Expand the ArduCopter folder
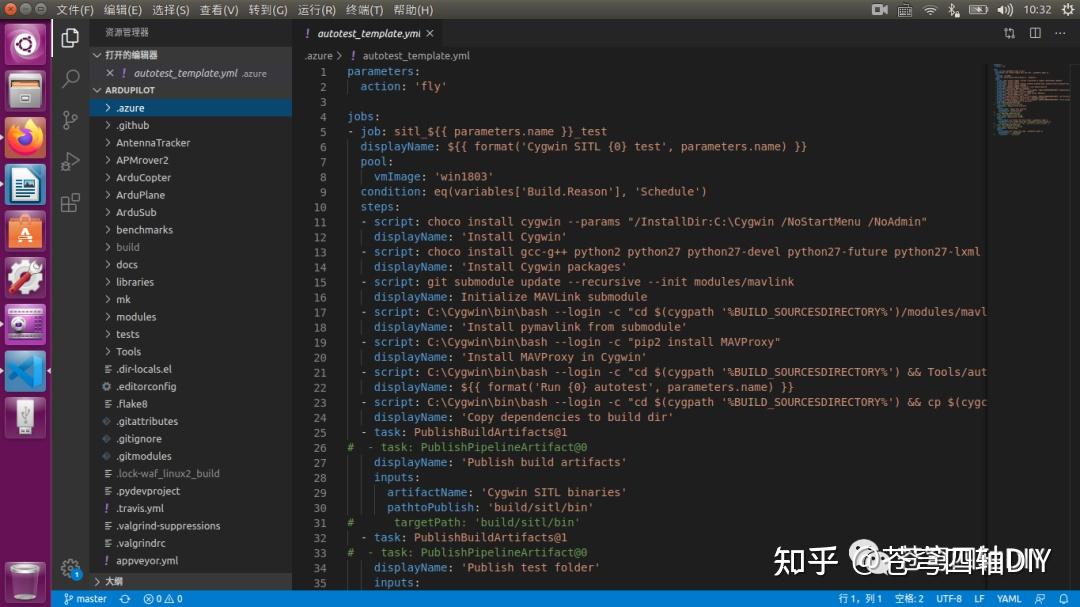The width and height of the screenshot is (1080, 607). point(191,177)
